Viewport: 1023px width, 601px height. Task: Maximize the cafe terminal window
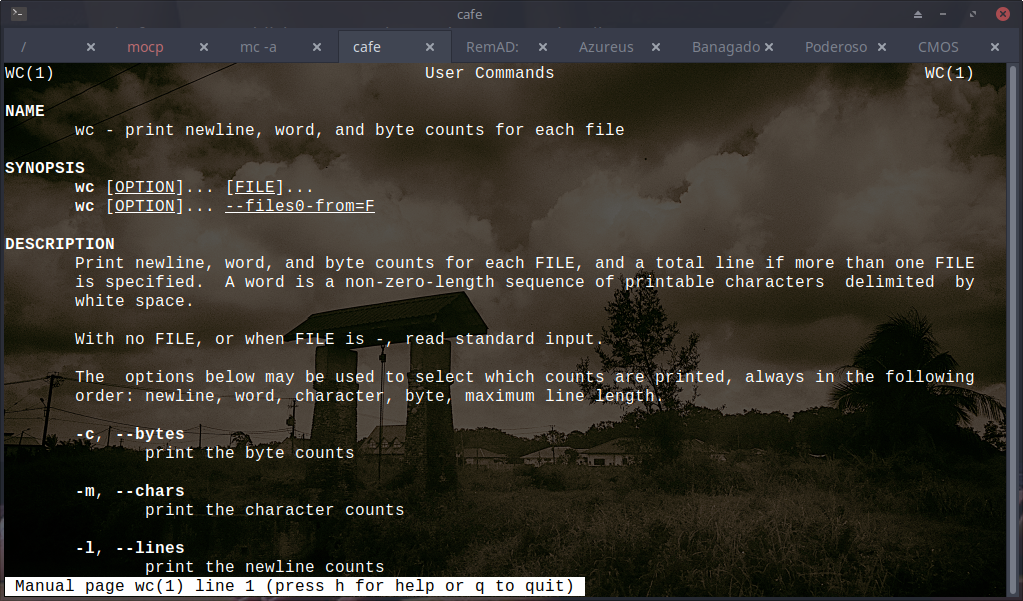click(x=972, y=14)
